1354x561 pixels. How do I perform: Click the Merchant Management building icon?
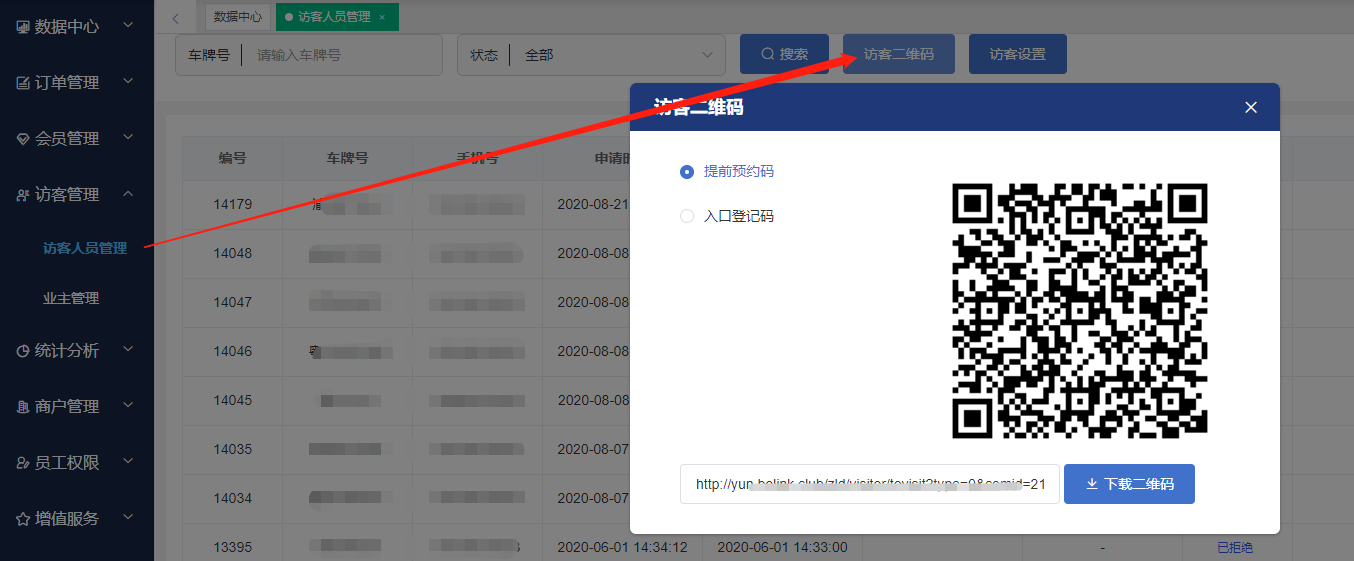pyautogui.click(x=23, y=407)
